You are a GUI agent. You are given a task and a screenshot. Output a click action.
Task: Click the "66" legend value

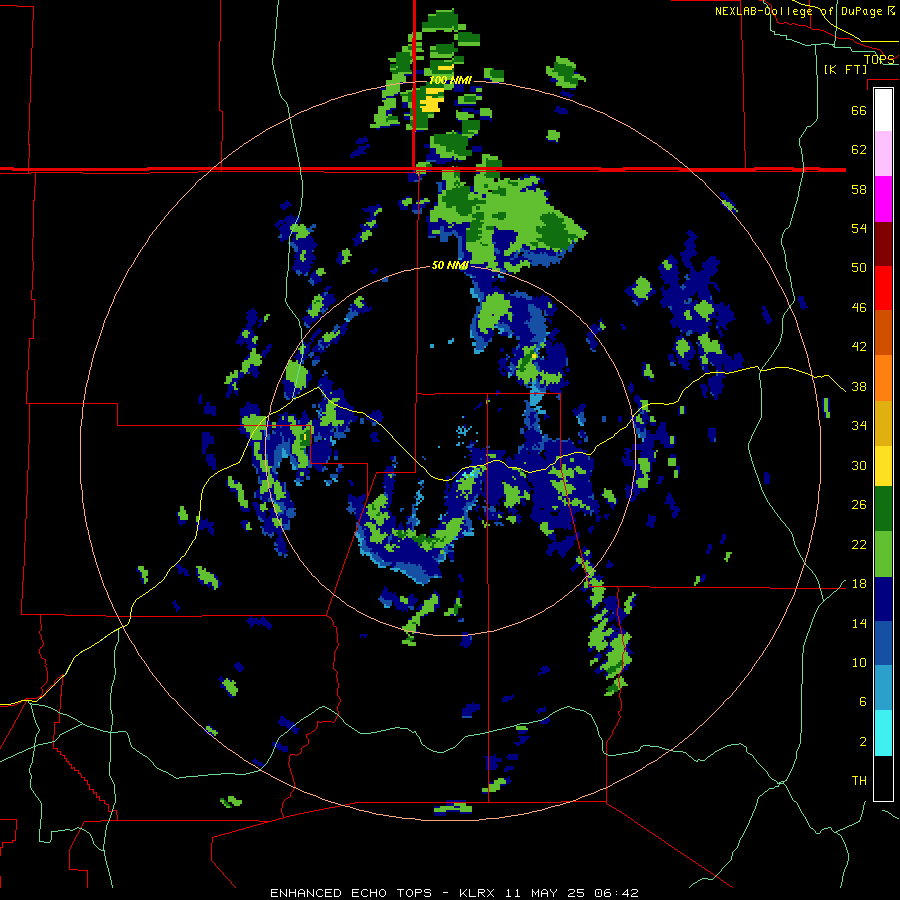pos(859,110)
